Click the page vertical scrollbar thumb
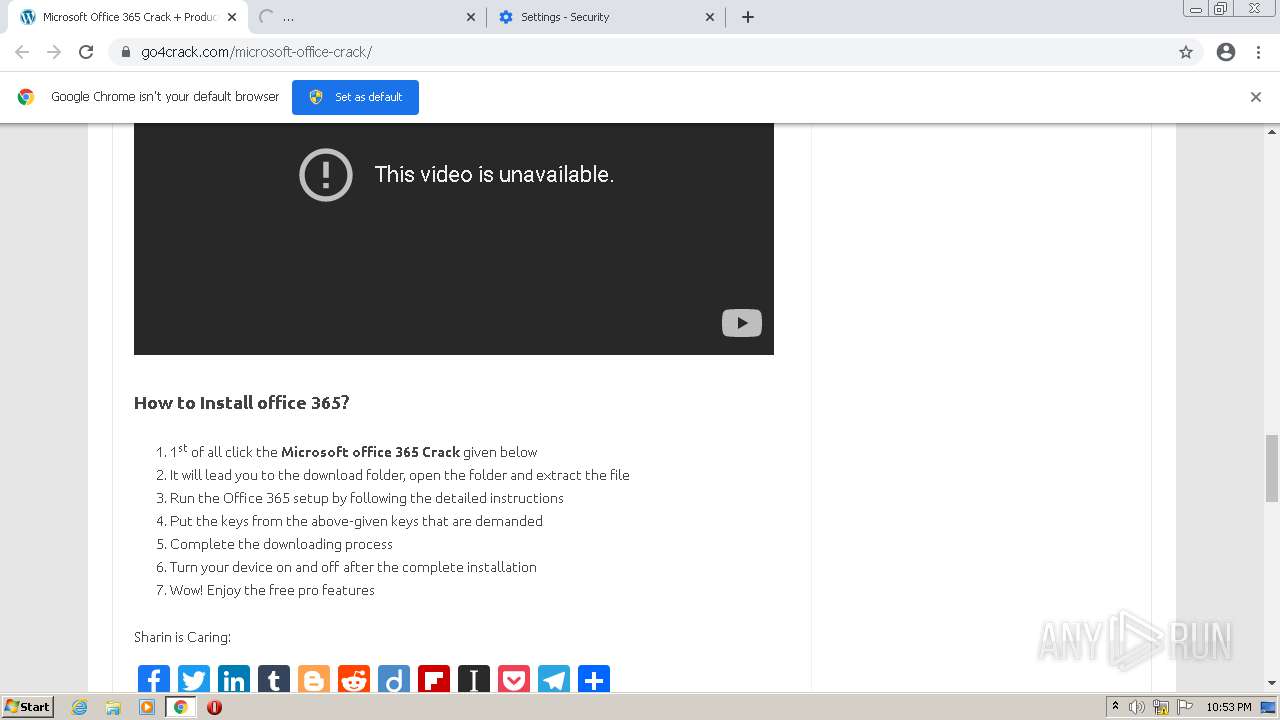 point(1272,468)
